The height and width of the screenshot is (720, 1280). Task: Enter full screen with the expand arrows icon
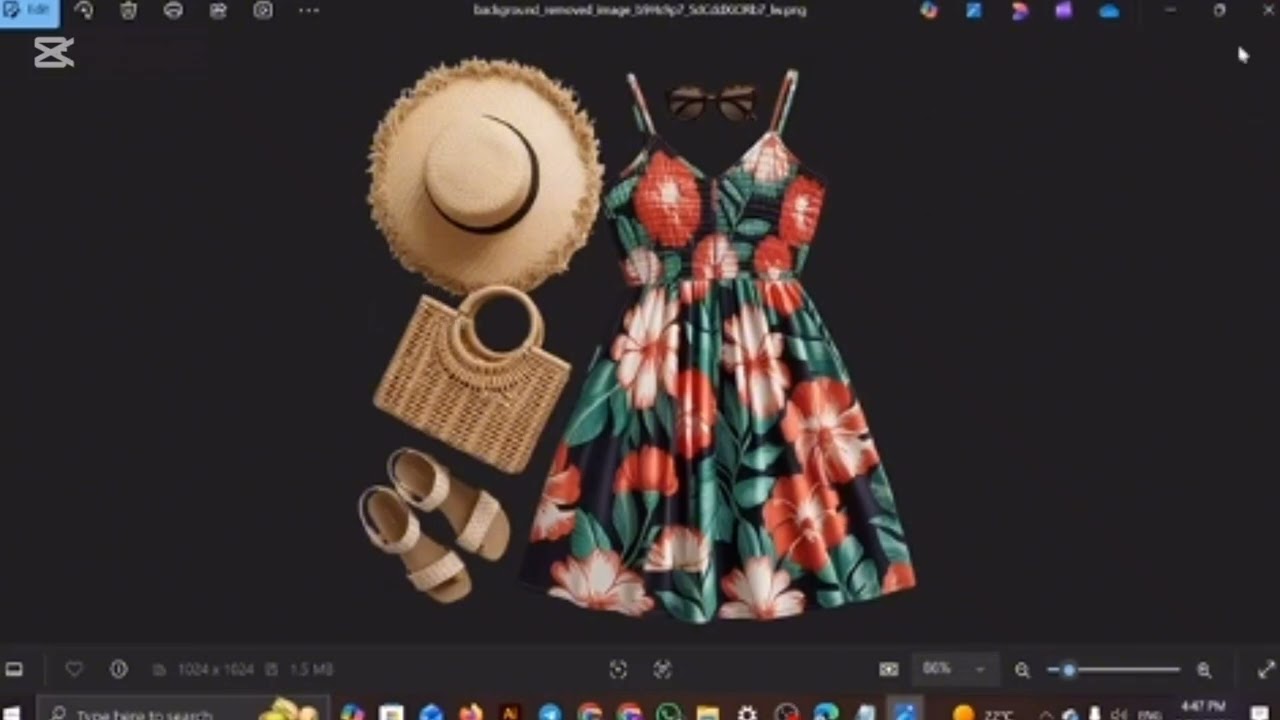tap(1266, 669)
